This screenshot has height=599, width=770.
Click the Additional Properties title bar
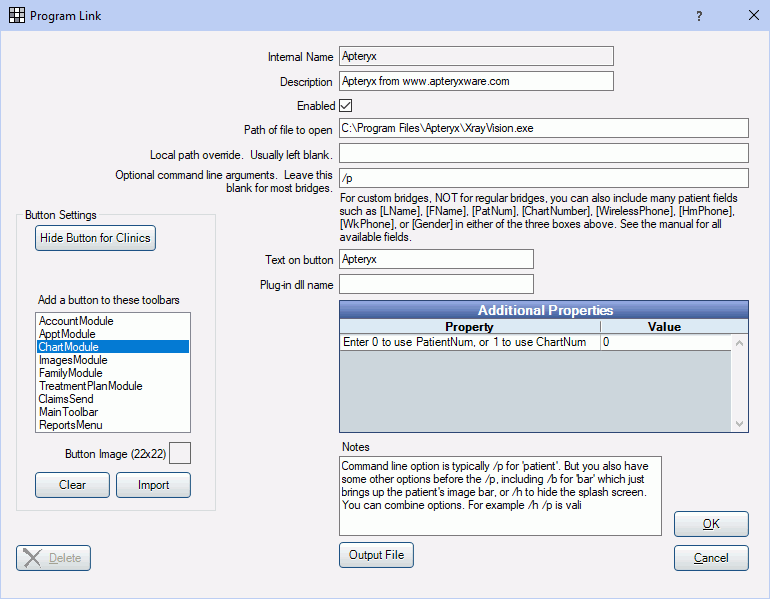544,310
